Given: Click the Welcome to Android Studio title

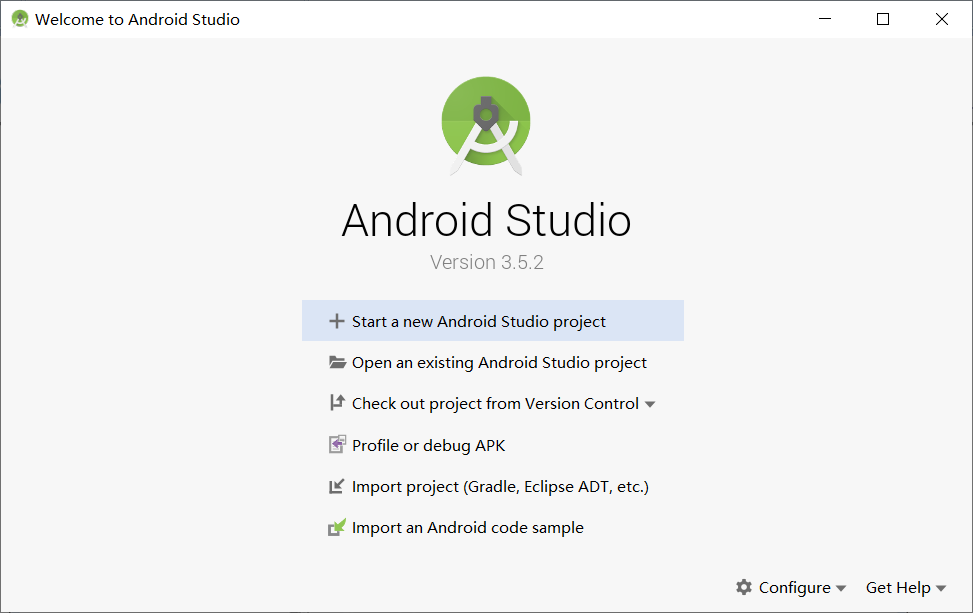Looking at the screenshot, I should 137,19.
